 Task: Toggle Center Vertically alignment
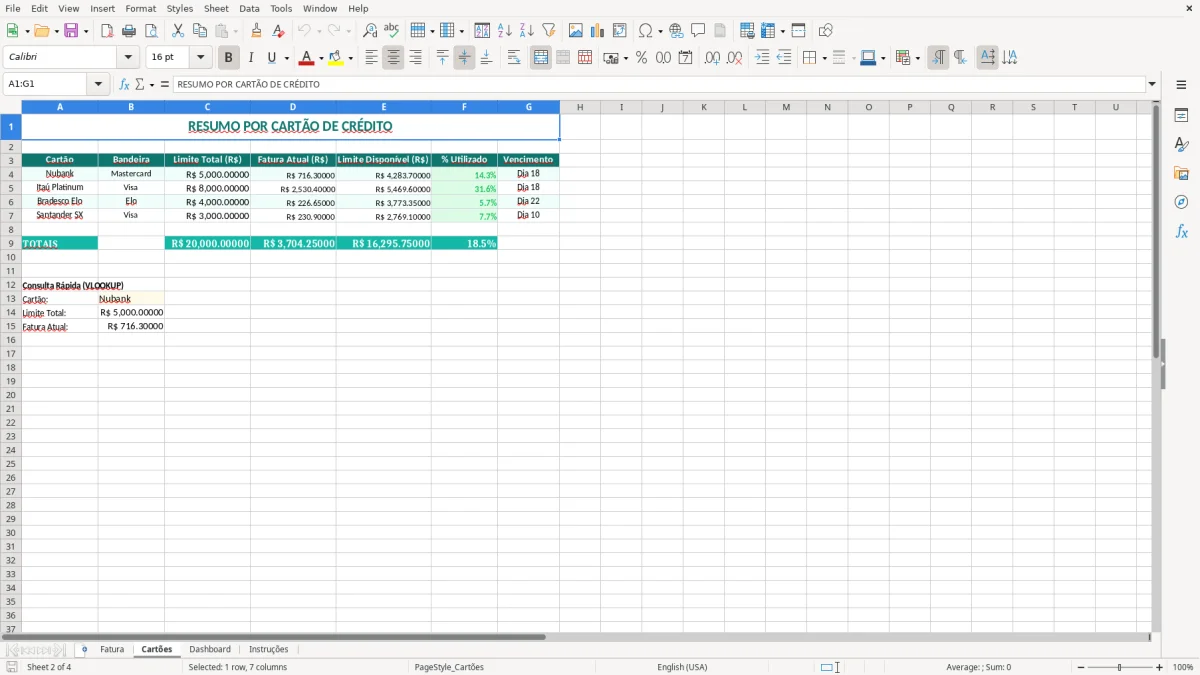click(x=464, y=58)
